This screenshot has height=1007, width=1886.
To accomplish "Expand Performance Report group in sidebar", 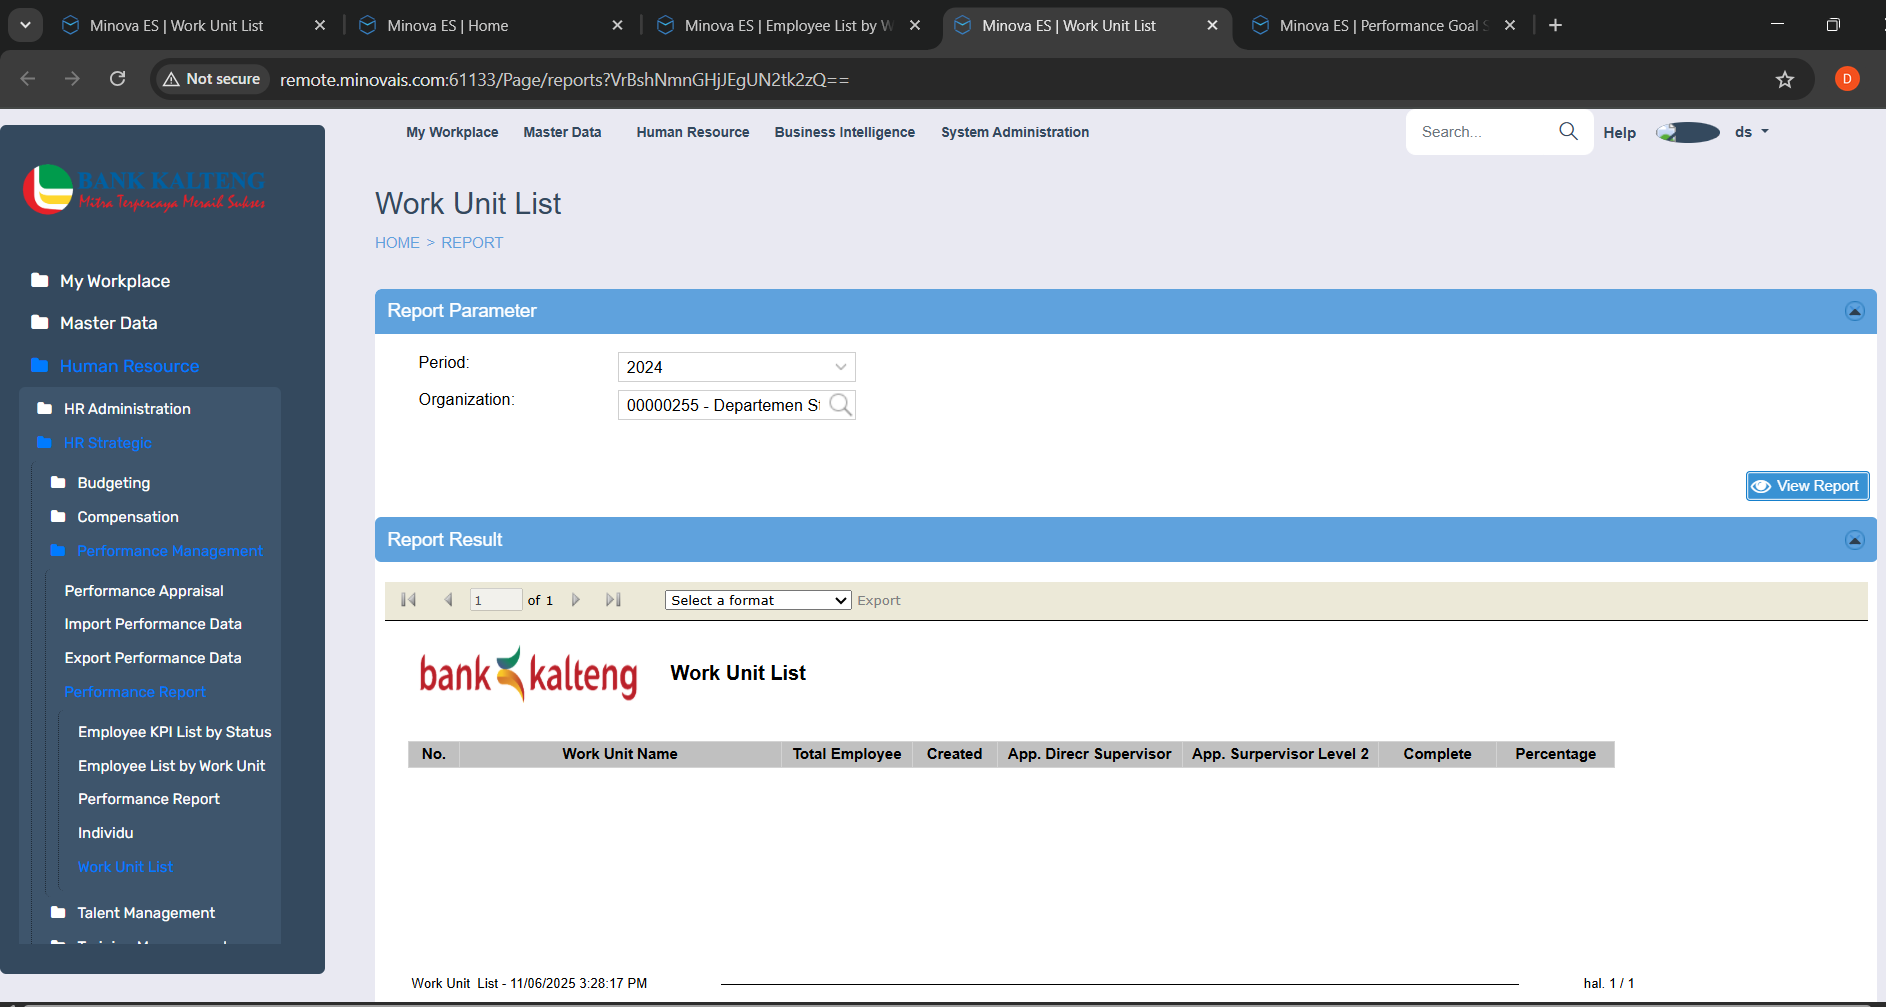I will 135,691.
